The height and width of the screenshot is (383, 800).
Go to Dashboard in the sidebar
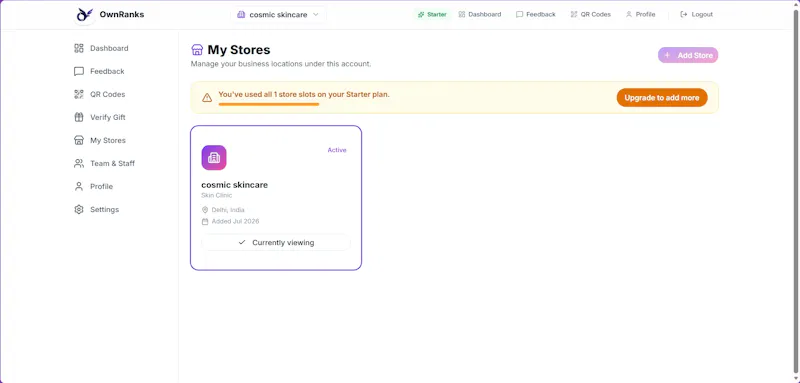(101, 48)
